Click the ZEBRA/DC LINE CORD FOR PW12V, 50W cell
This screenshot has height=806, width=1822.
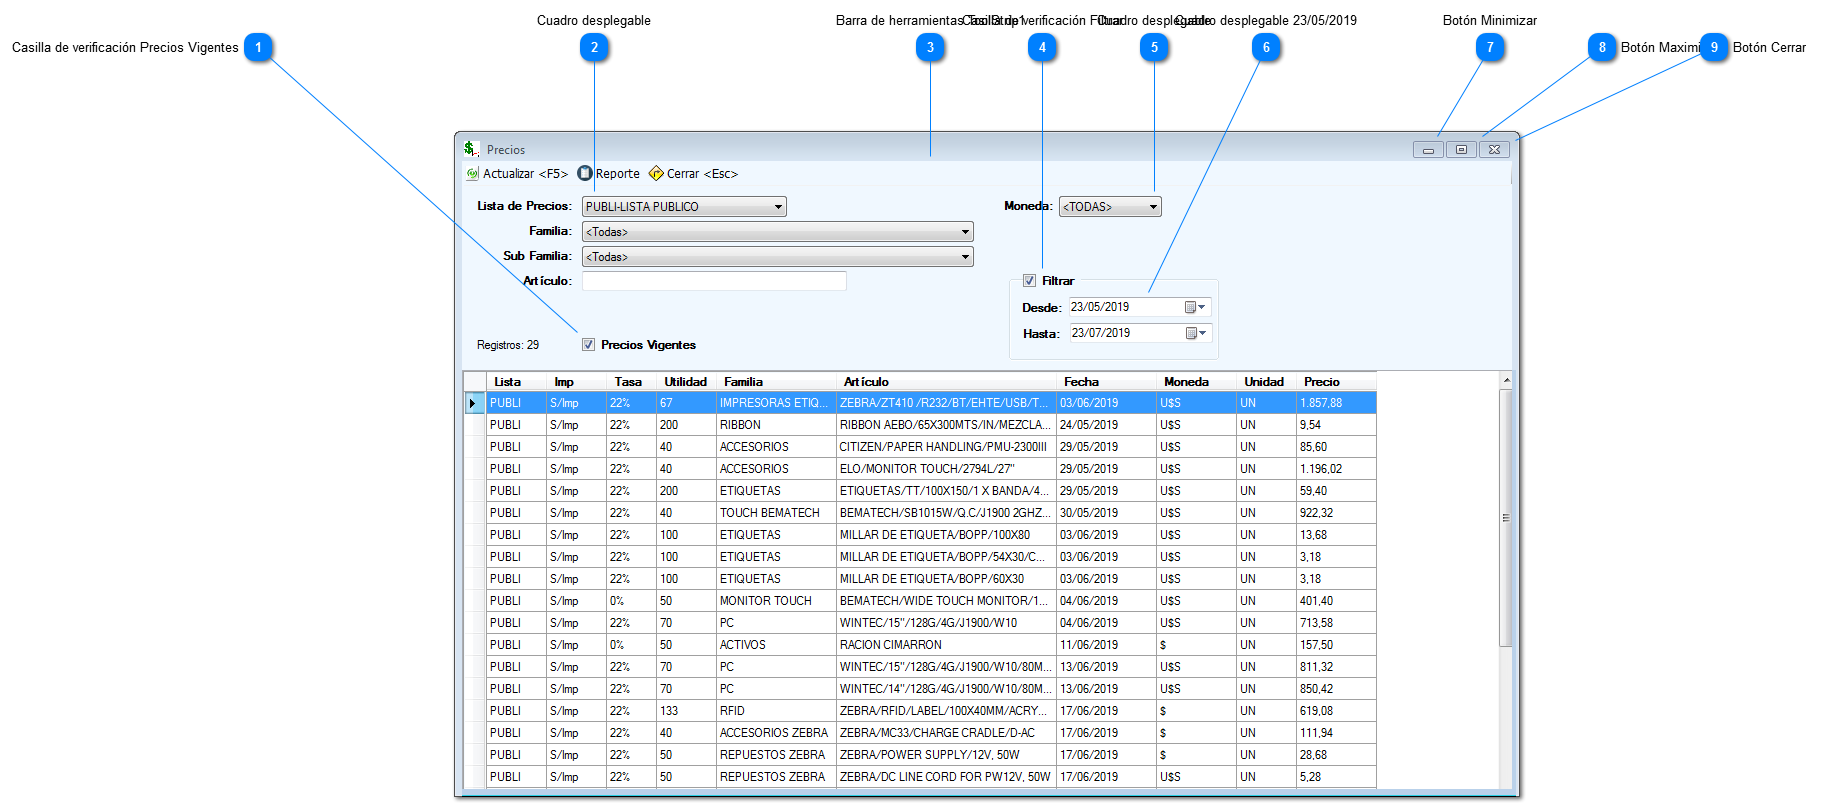coord(946,777)
